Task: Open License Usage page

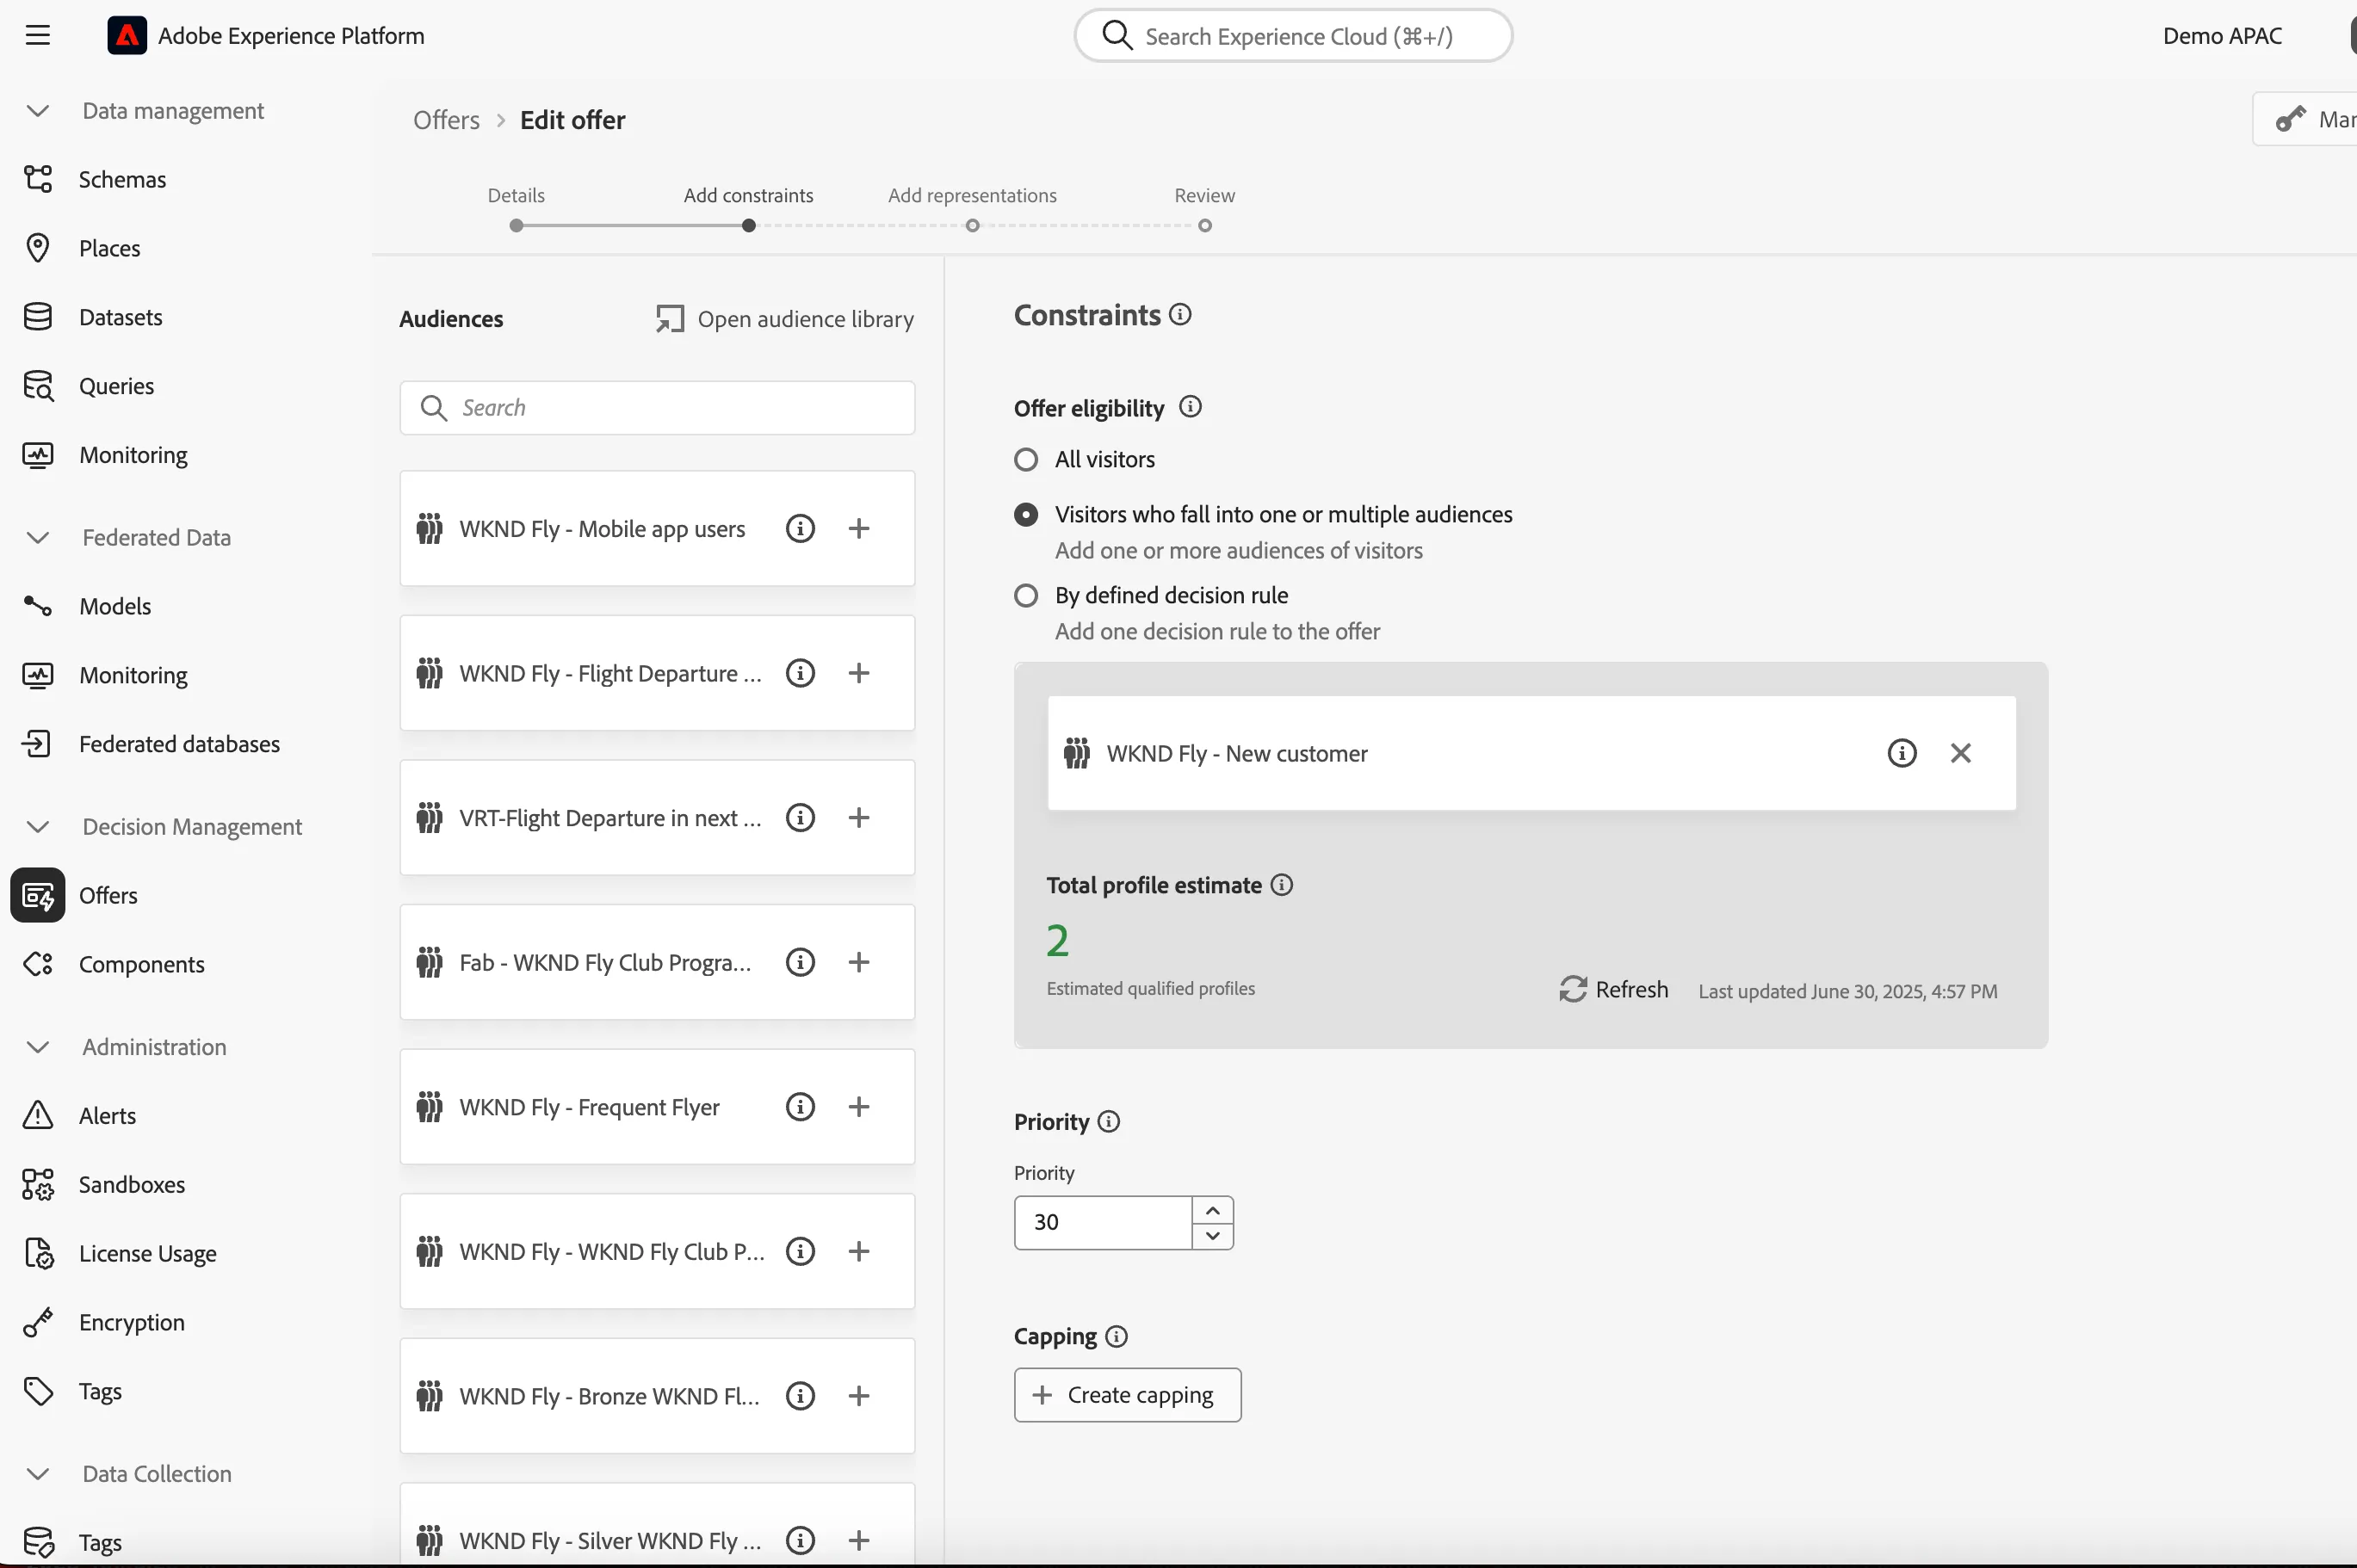Action: coord(147,1253)
